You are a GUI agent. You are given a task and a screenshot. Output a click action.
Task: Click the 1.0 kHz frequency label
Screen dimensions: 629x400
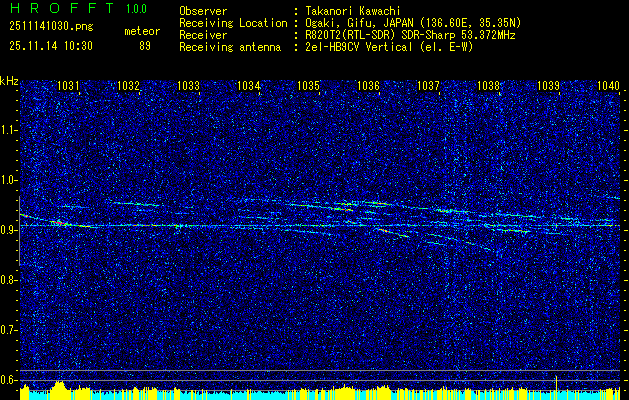coord(9,180)
